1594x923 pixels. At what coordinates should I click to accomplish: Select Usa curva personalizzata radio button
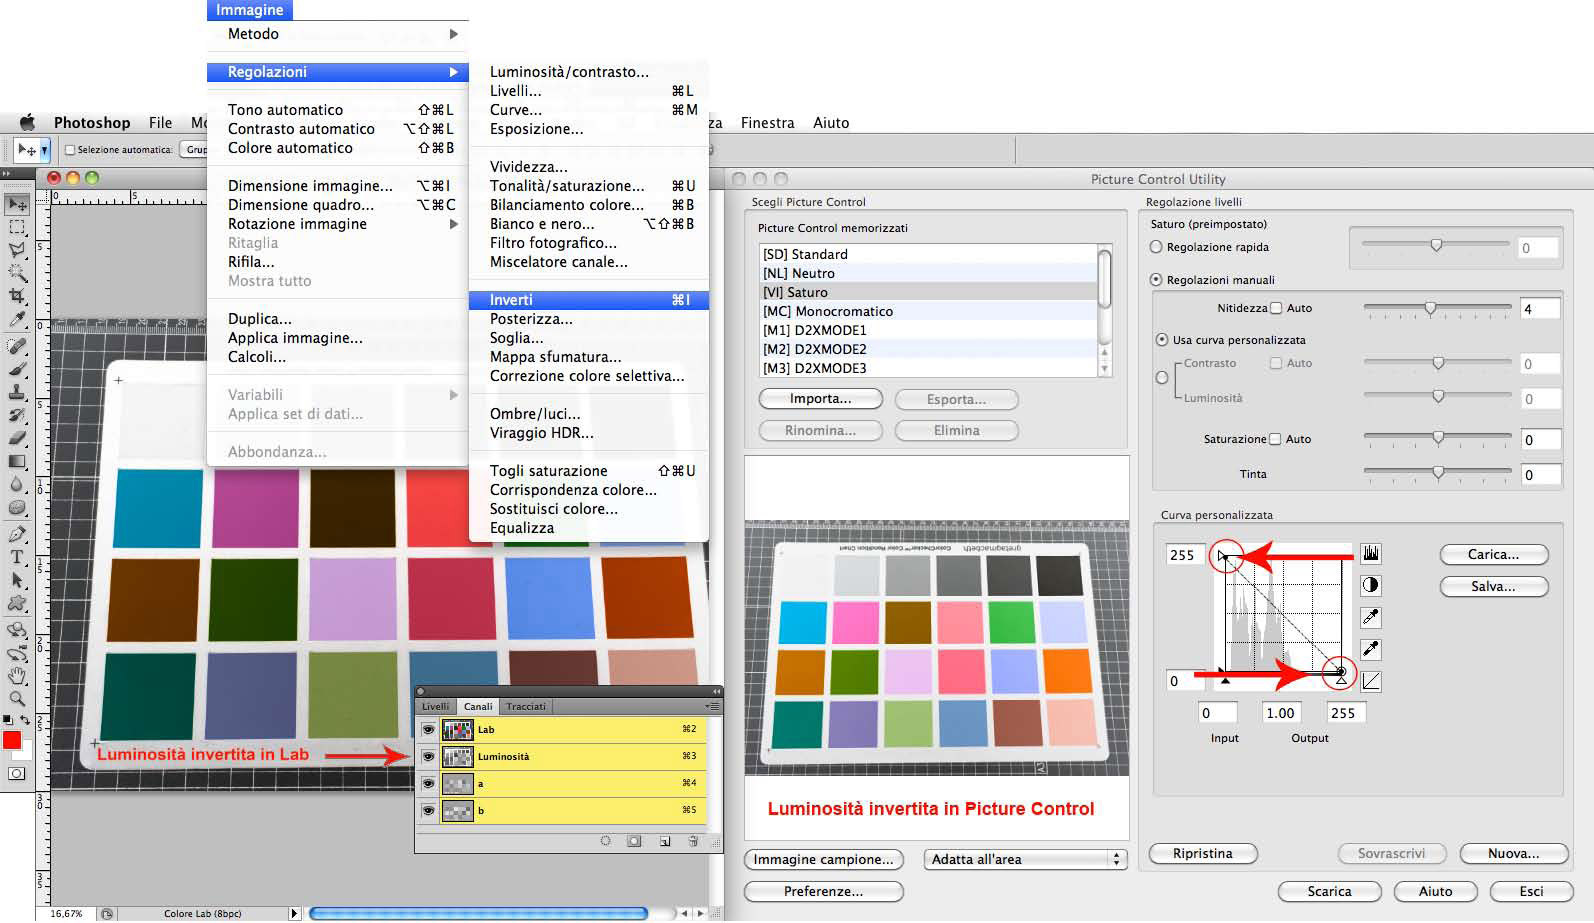tap(1162, 340)
